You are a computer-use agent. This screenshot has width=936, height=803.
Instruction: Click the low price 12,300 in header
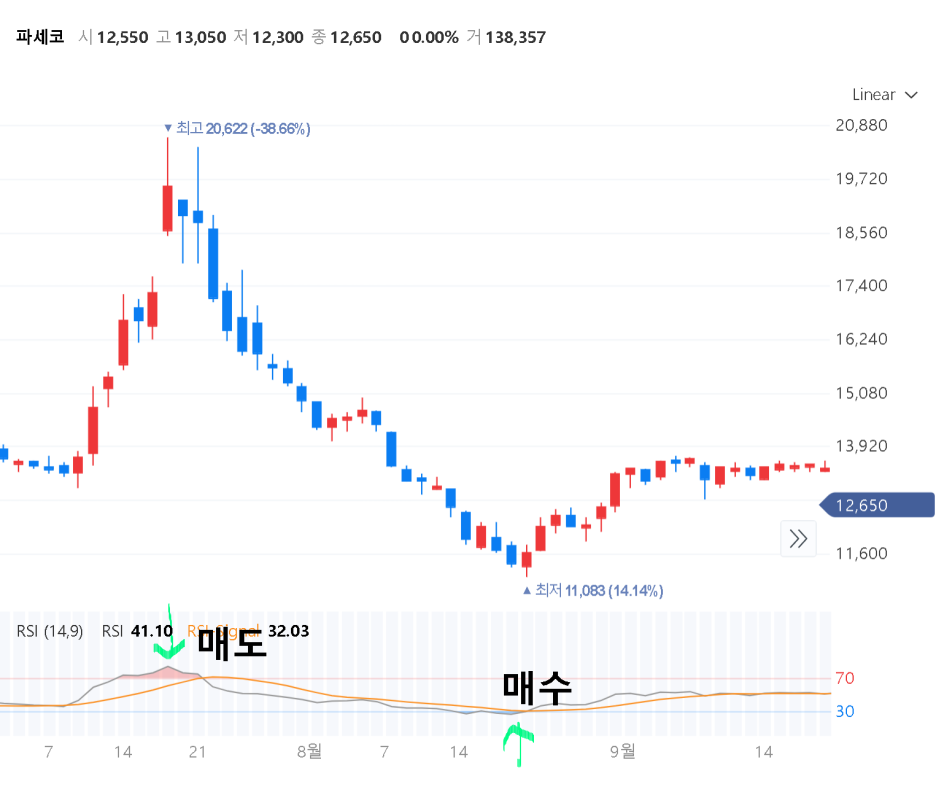pos(278,38)
